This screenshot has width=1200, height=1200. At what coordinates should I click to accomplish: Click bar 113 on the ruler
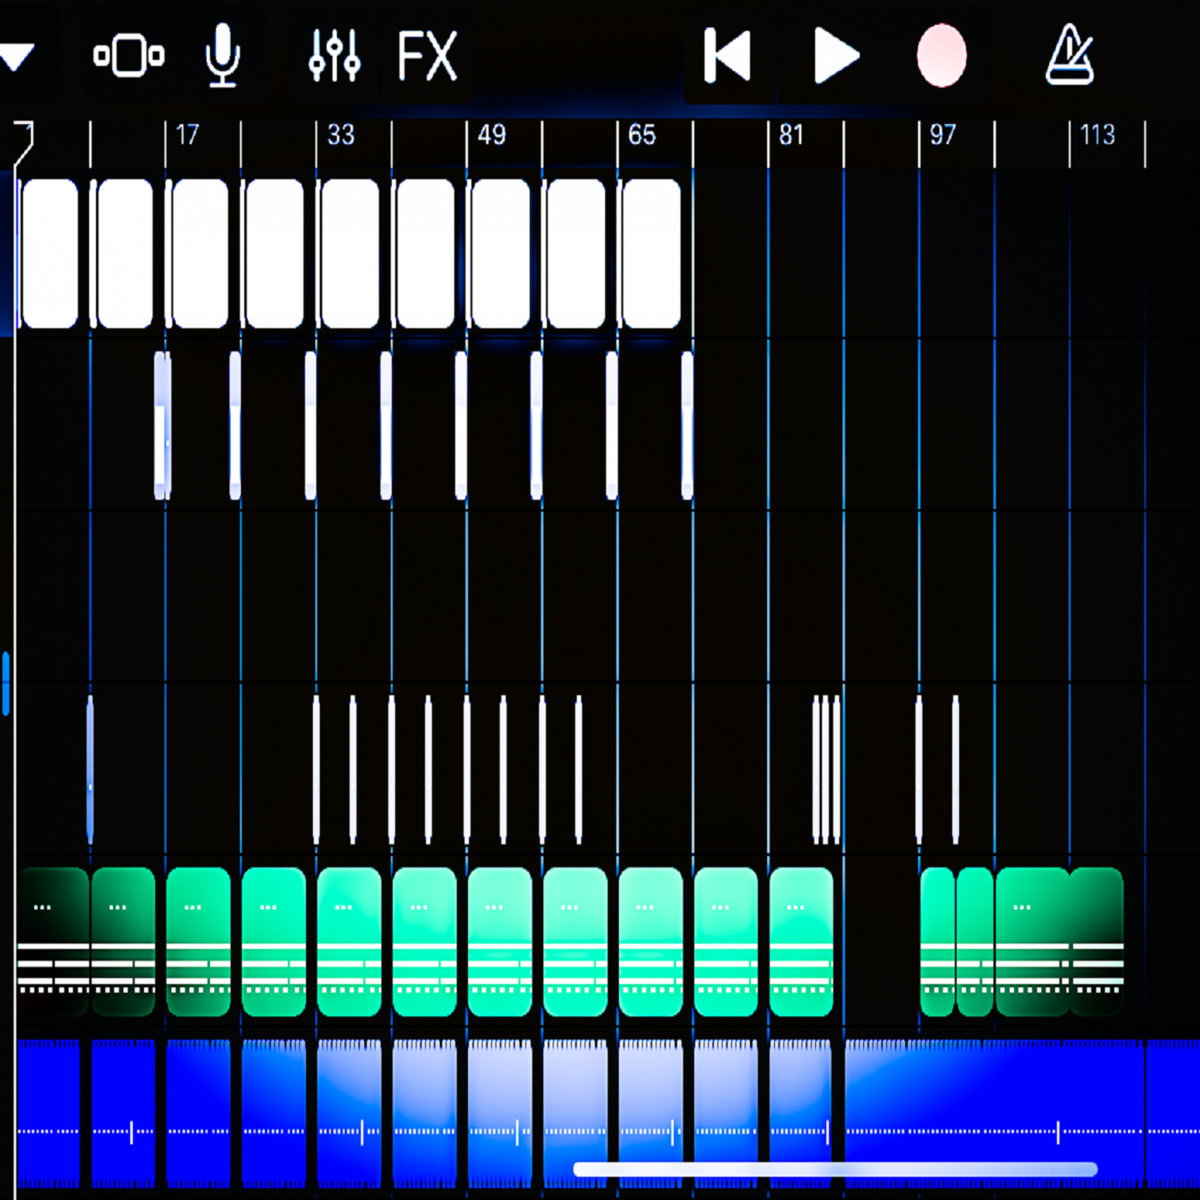pos(1097,135)
